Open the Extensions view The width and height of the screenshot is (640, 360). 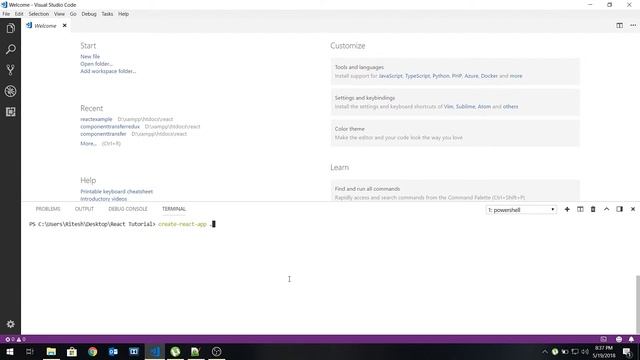pyautogui.click(x=11, y=111)
